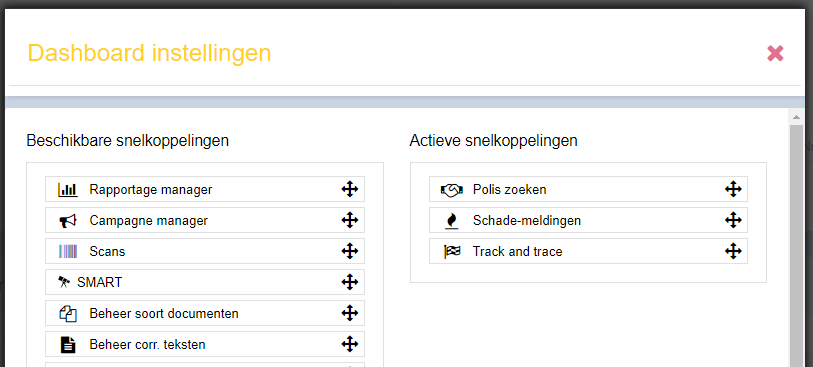The width and height of the screenshot is (813, 367).
Task: Click the telescope icon beside SMART
Action: (x=64, y=283)
